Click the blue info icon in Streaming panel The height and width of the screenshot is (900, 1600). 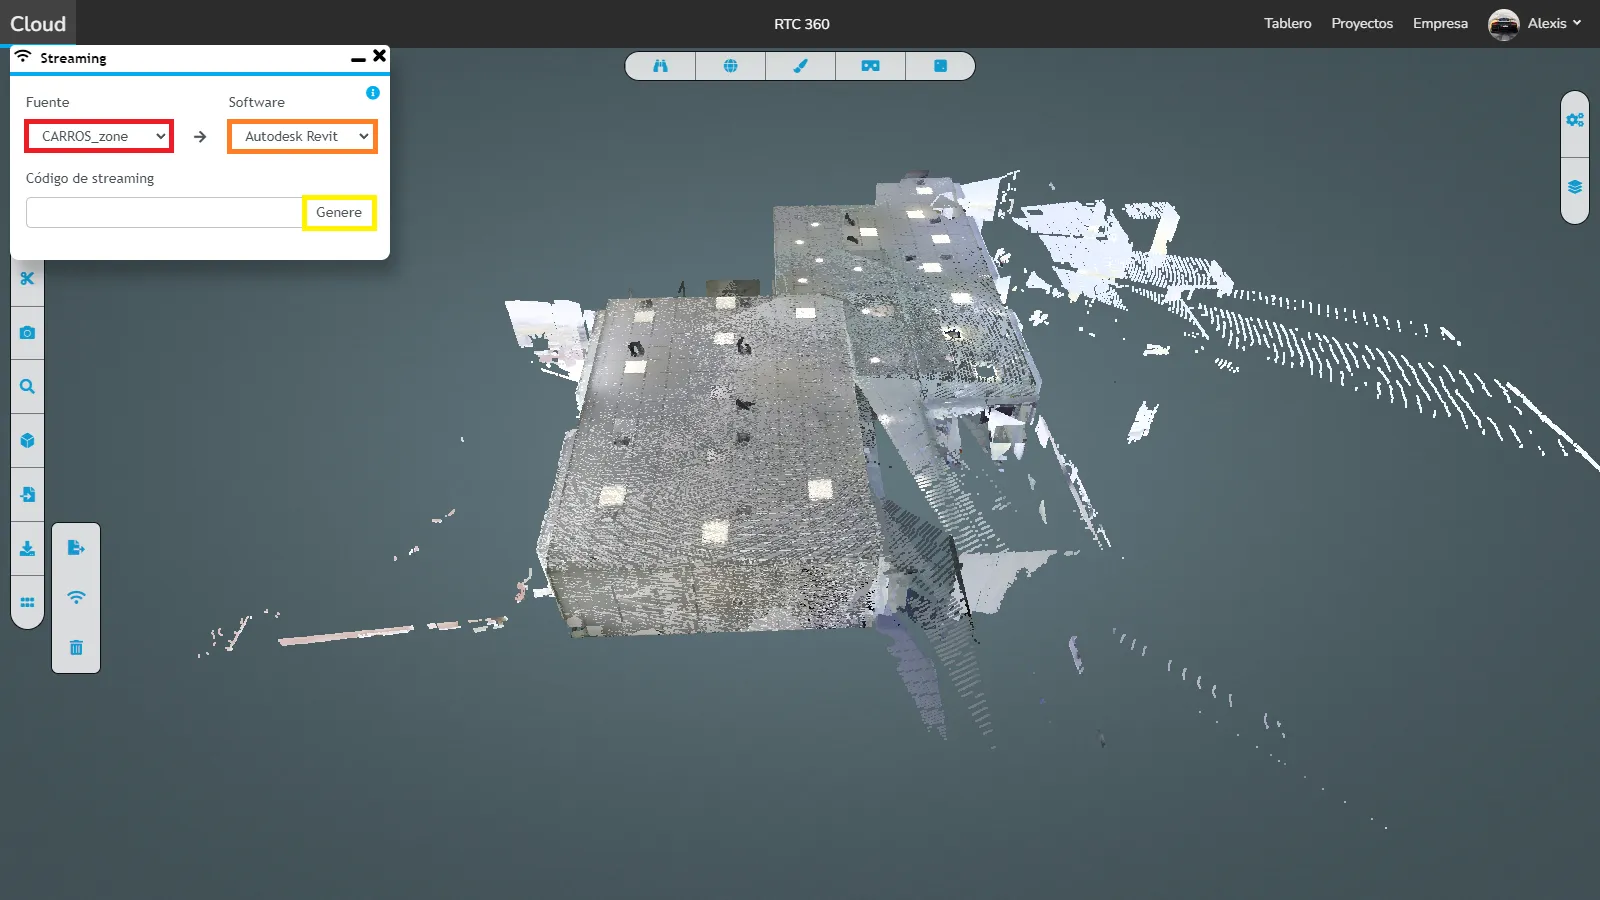(373, 93)
